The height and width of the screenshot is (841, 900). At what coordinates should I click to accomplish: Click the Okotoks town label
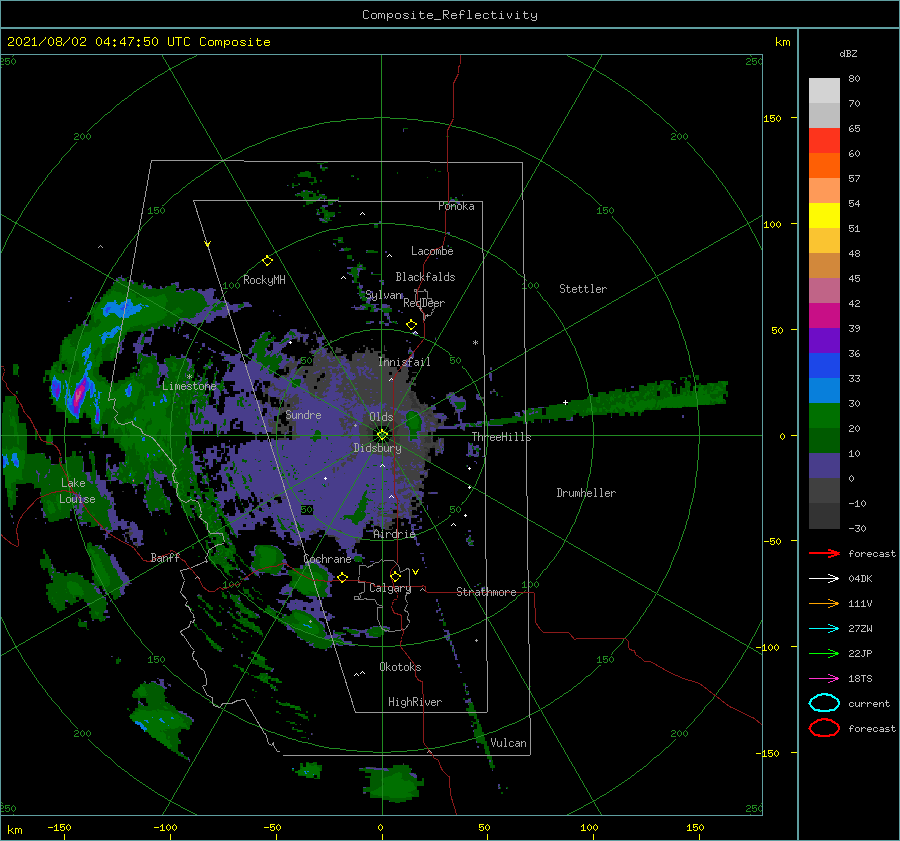pyautogui.click(x=400, y=666)
